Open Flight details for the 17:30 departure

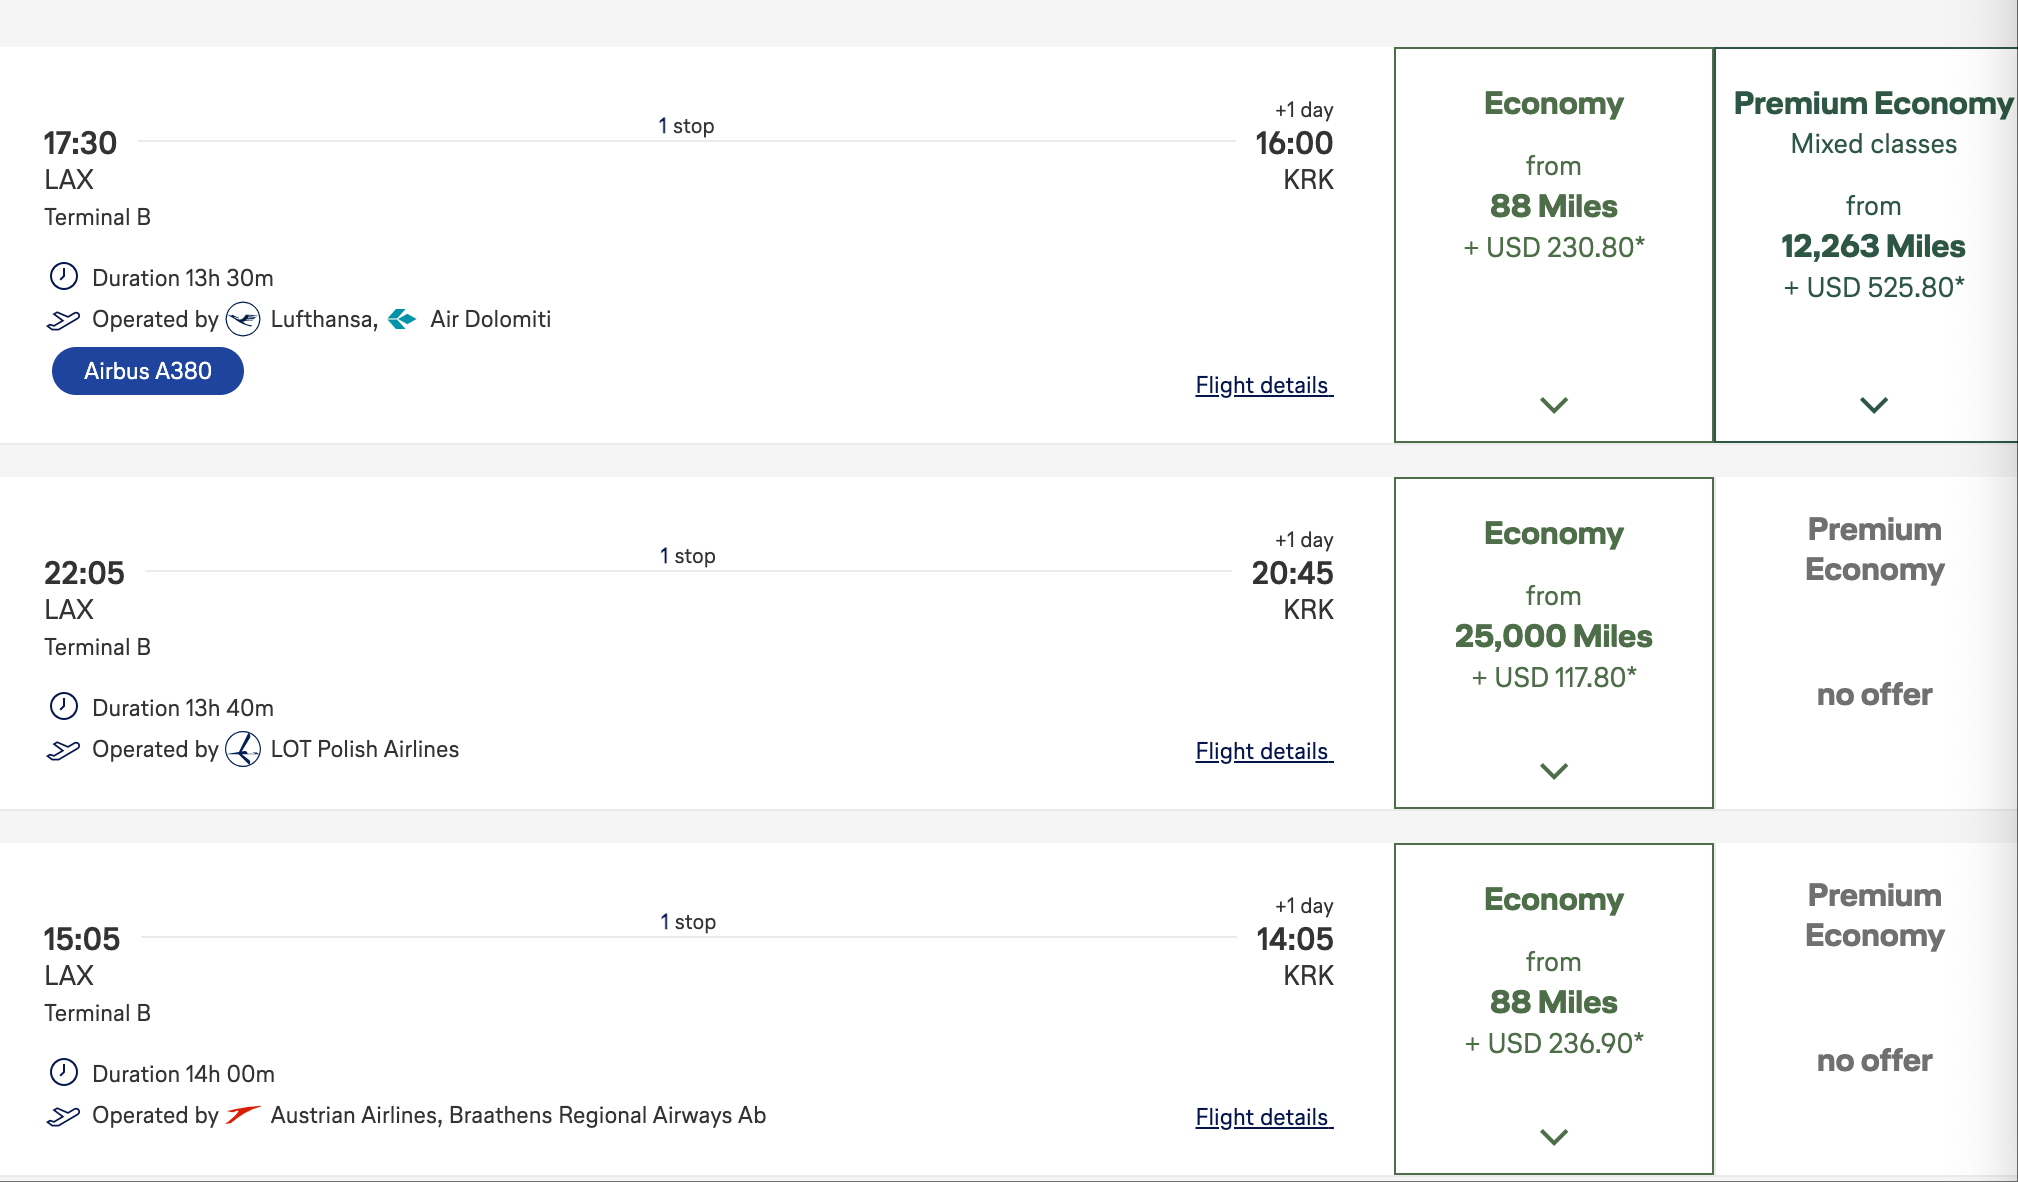tap(1263, 385)
